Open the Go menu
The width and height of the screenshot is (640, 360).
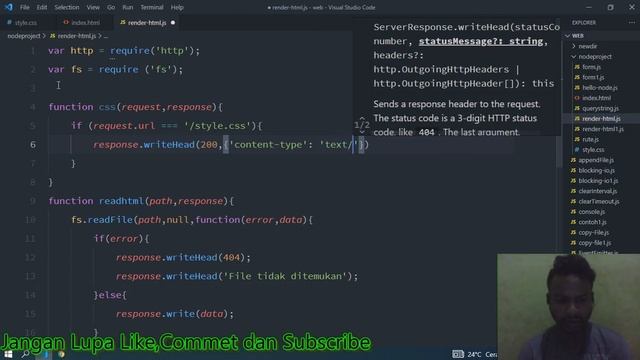111,7
